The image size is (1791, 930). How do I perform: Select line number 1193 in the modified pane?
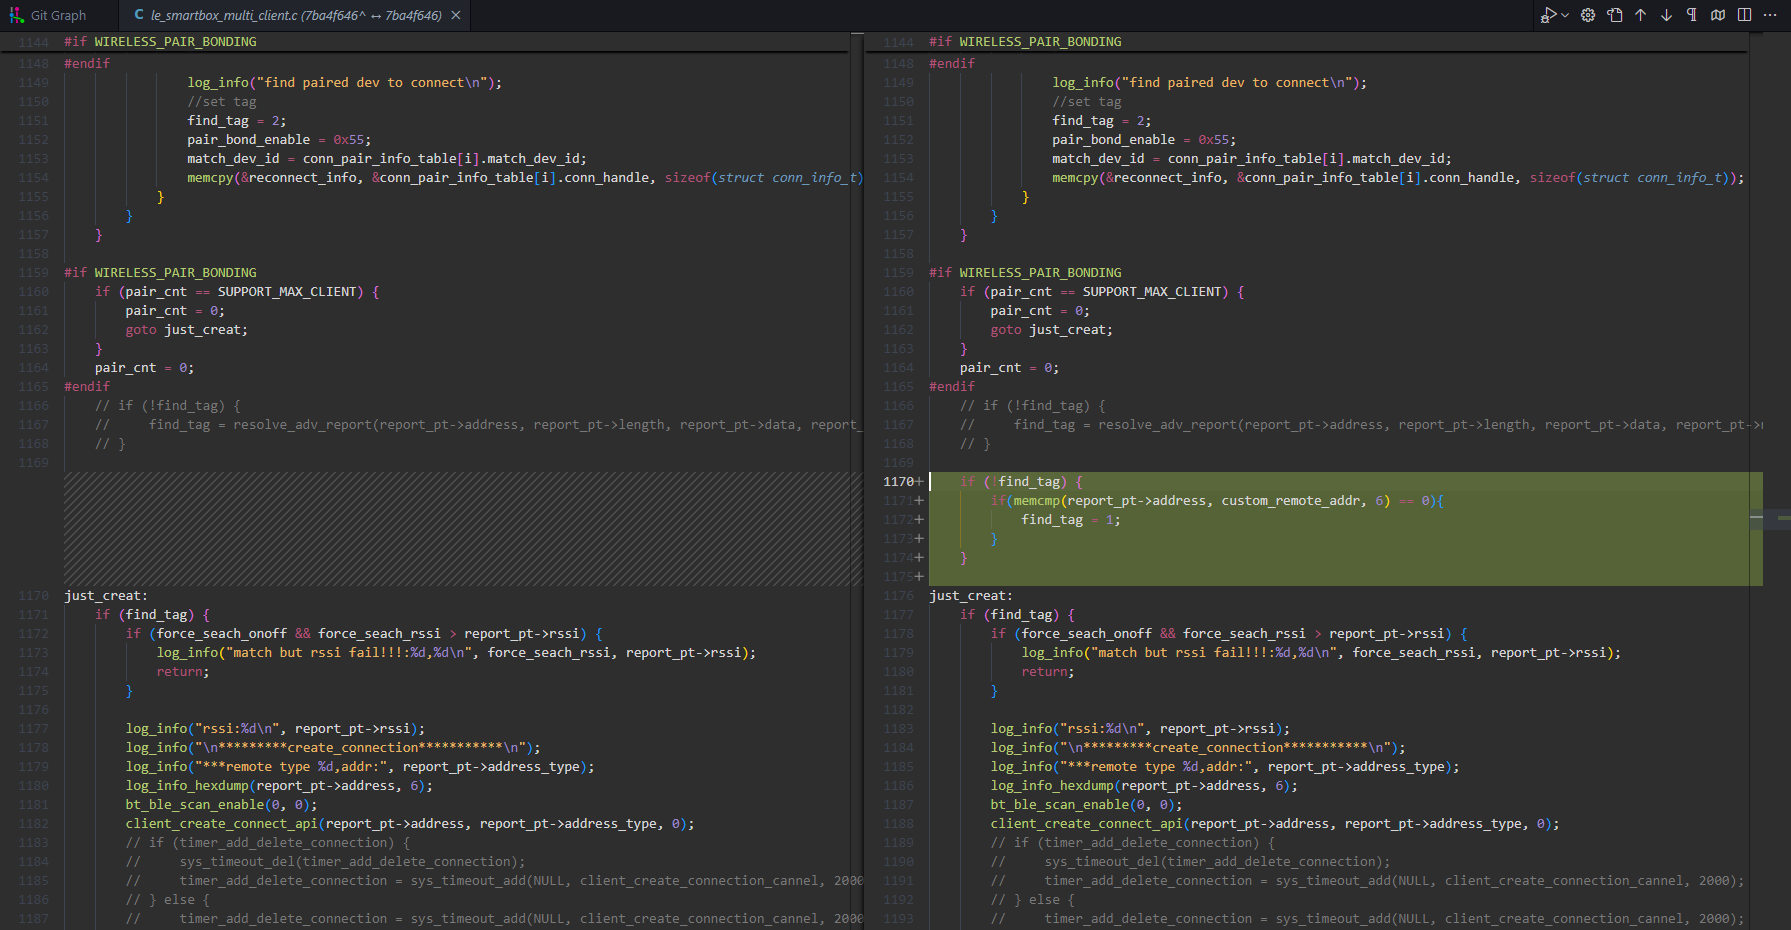point(898,919)
